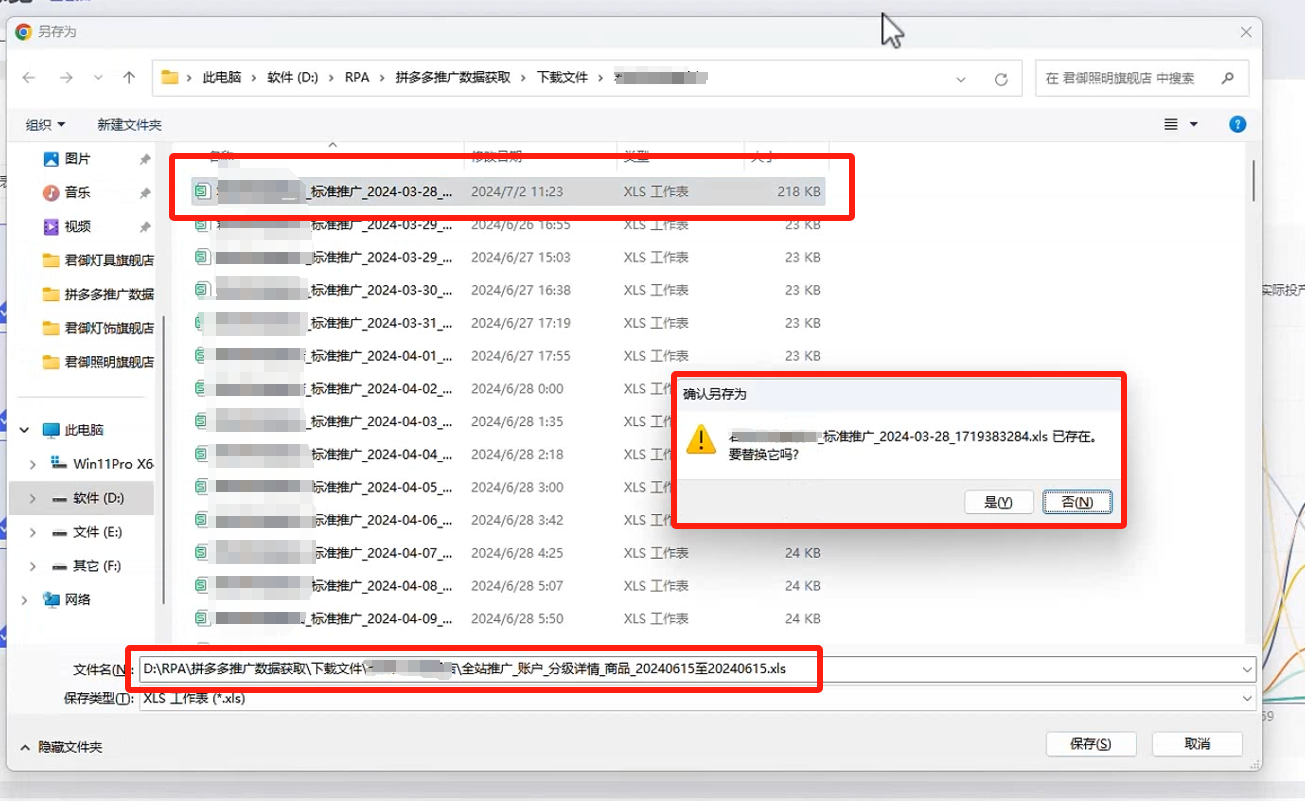The image size is (1305, 801).
Task: Click 新建文件夹 in the toolbar
Action: tap(129, 125)
